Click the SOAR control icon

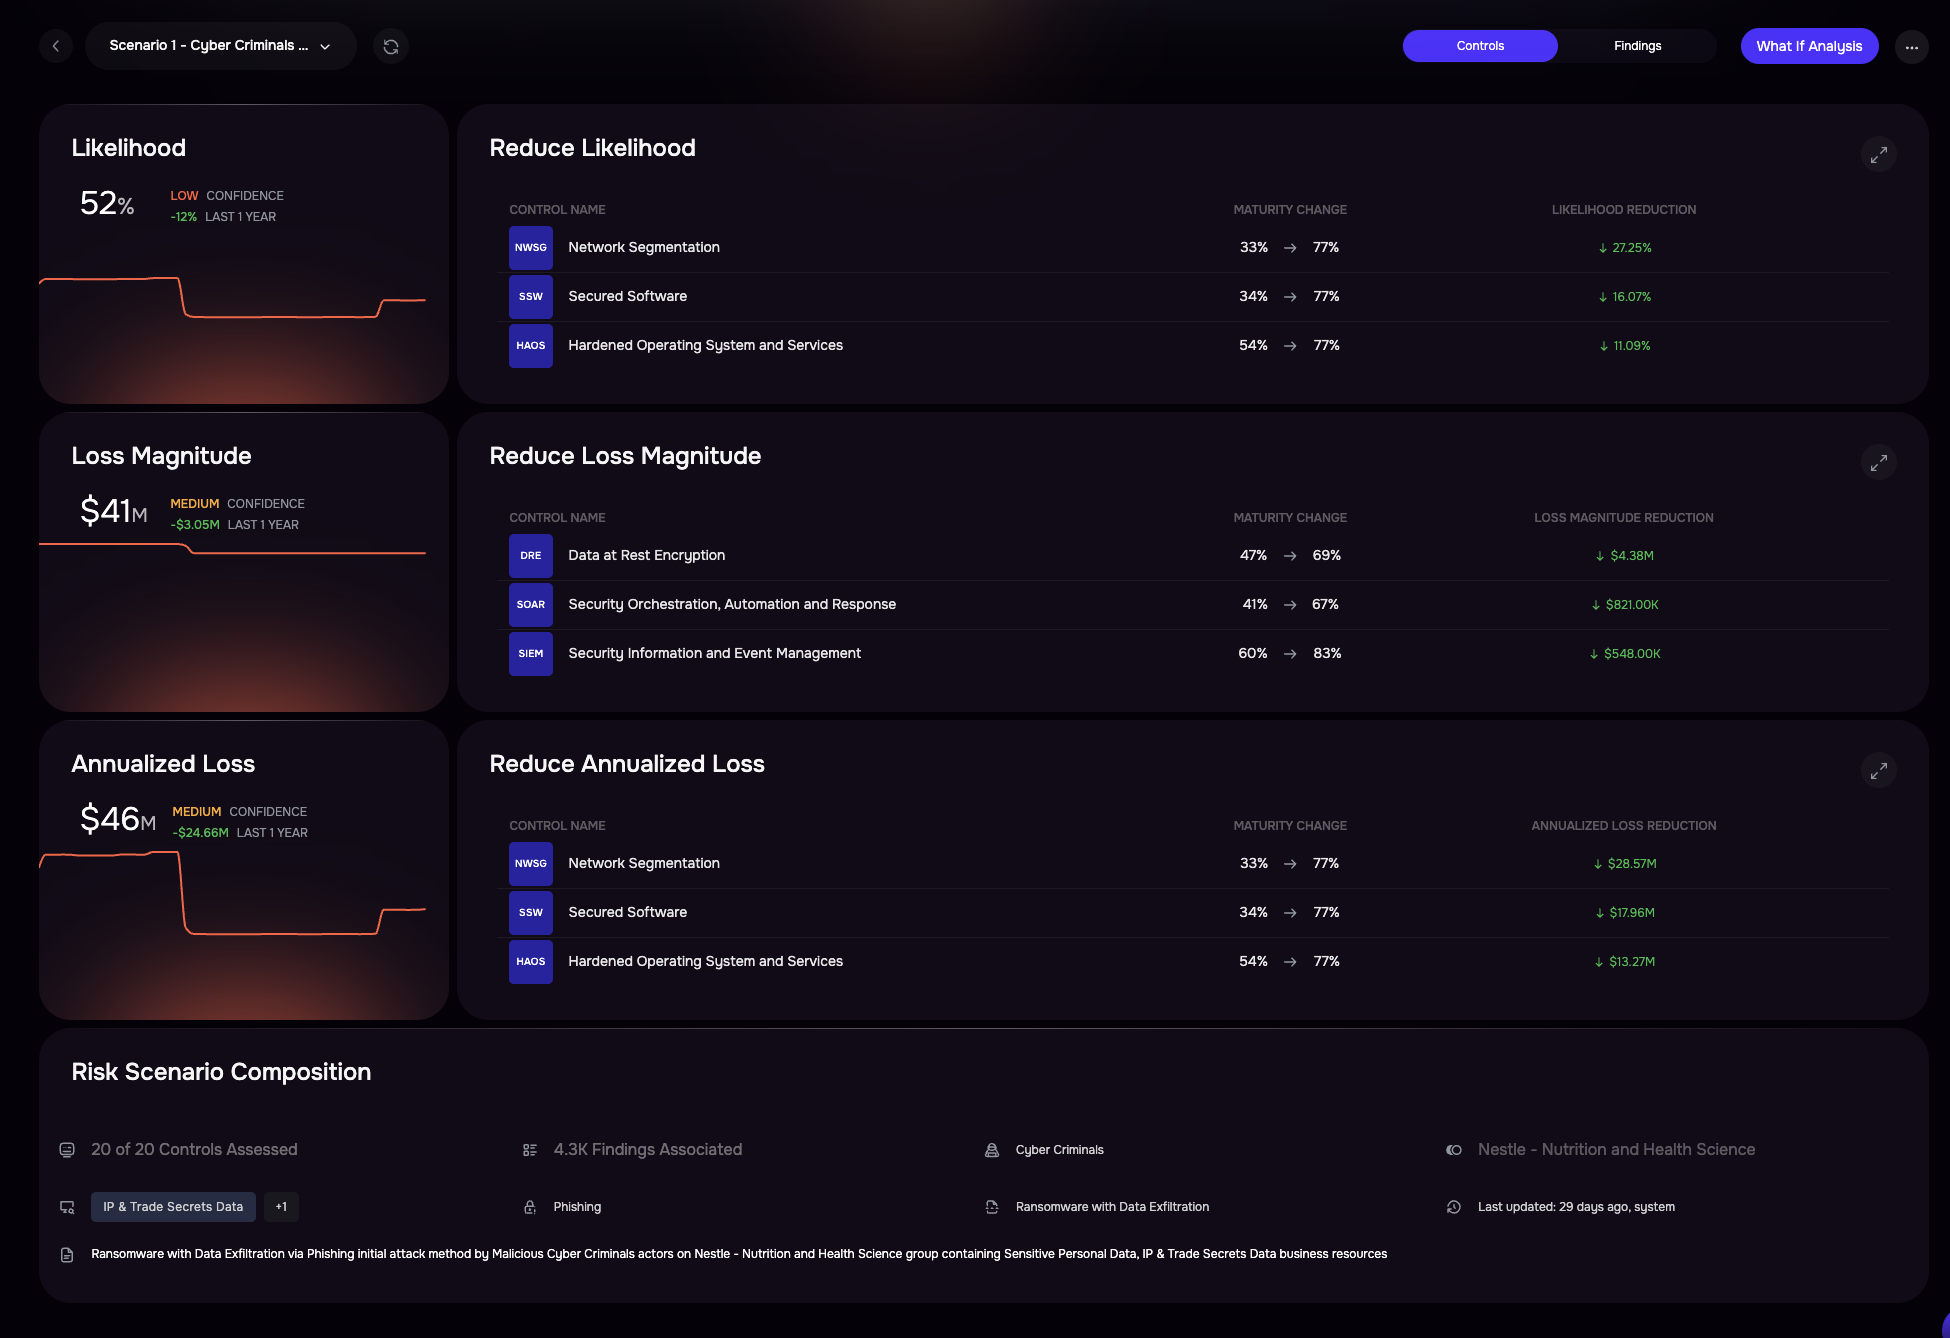(x=531, y=605)
